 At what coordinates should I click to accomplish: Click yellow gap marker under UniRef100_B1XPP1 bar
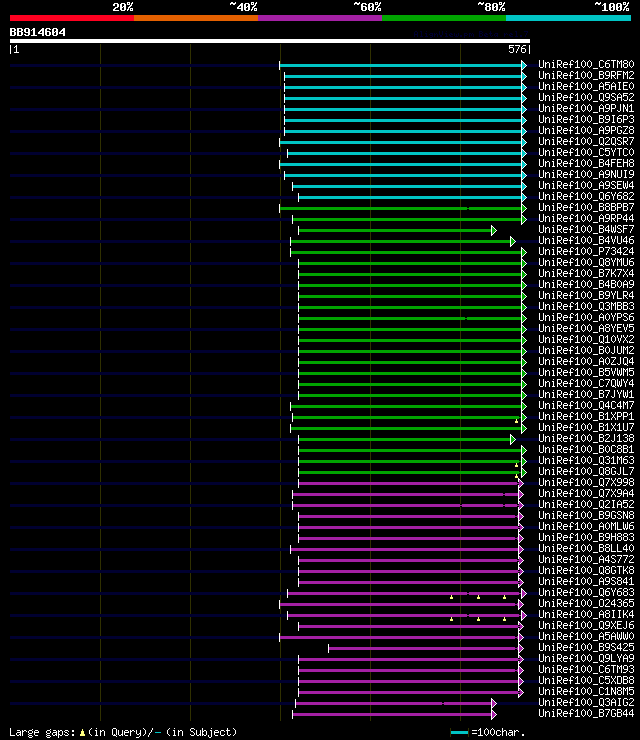coord(516,421)
